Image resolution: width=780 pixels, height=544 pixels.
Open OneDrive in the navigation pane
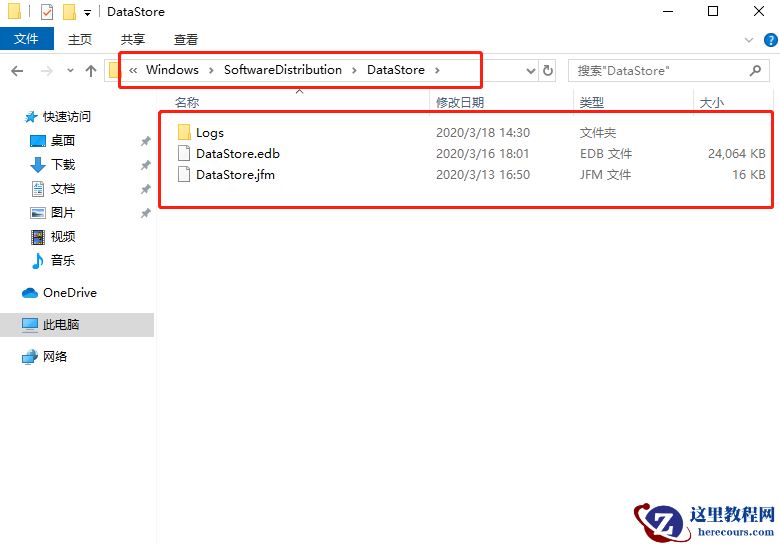70,293
